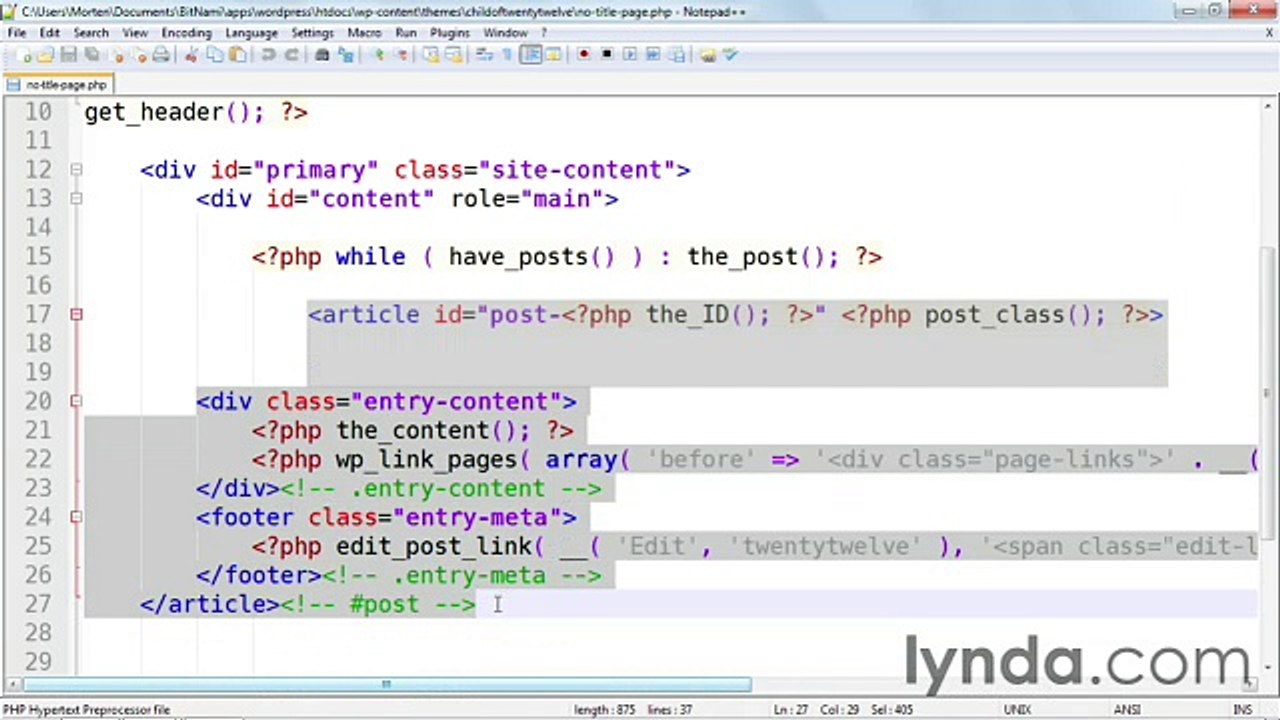This screenshot has width=1280, height=720.
Task: Save the file with the Save icon
Action: [x=68, y=55]
